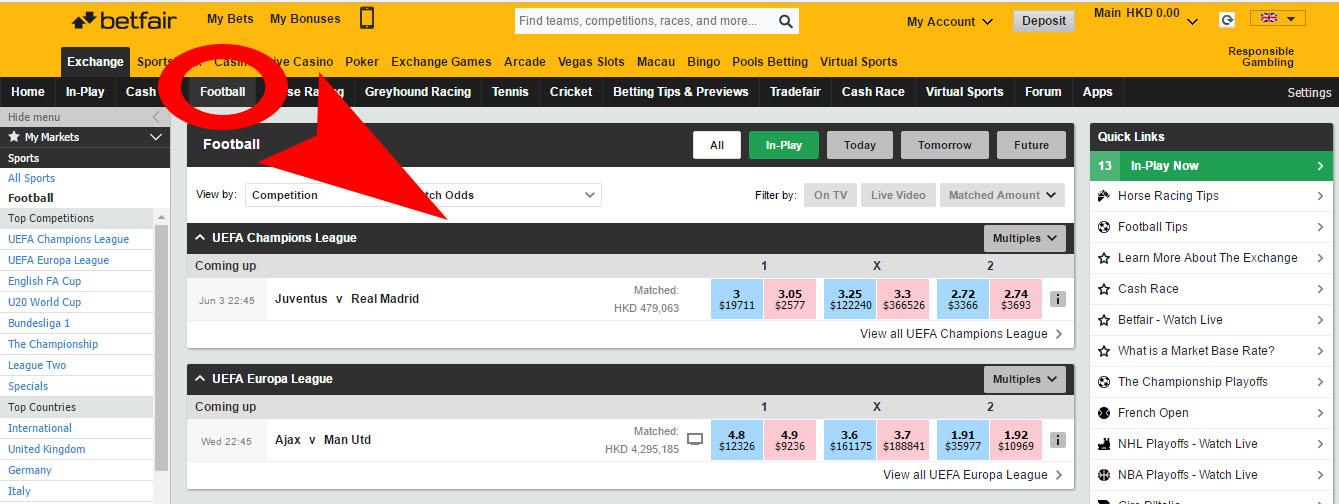Open UEFA Champions League in the sidebar
1339x504 pixels.
coord(69,239)
